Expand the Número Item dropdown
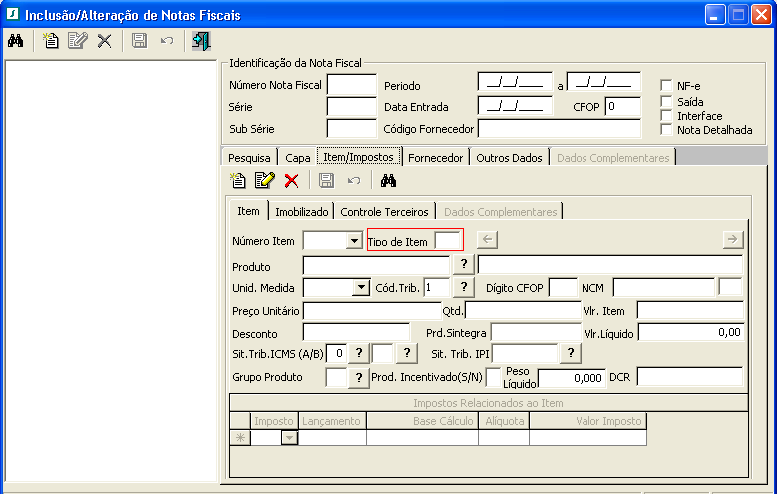779x494 pixels. (353, 241)
